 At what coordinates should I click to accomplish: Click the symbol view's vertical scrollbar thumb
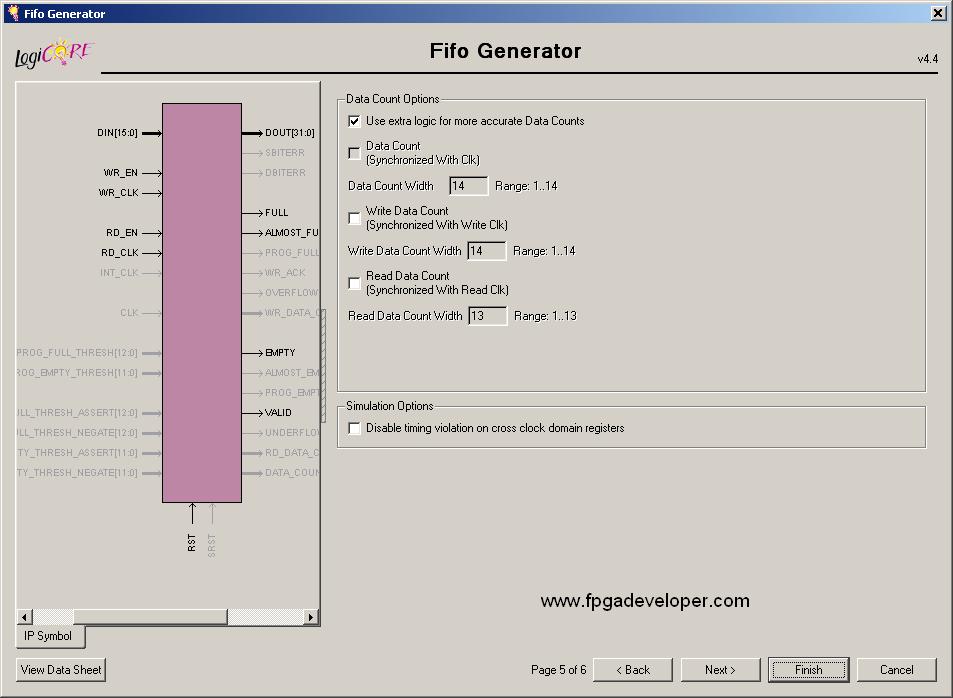pyautogui.click(x=323, y=365)
